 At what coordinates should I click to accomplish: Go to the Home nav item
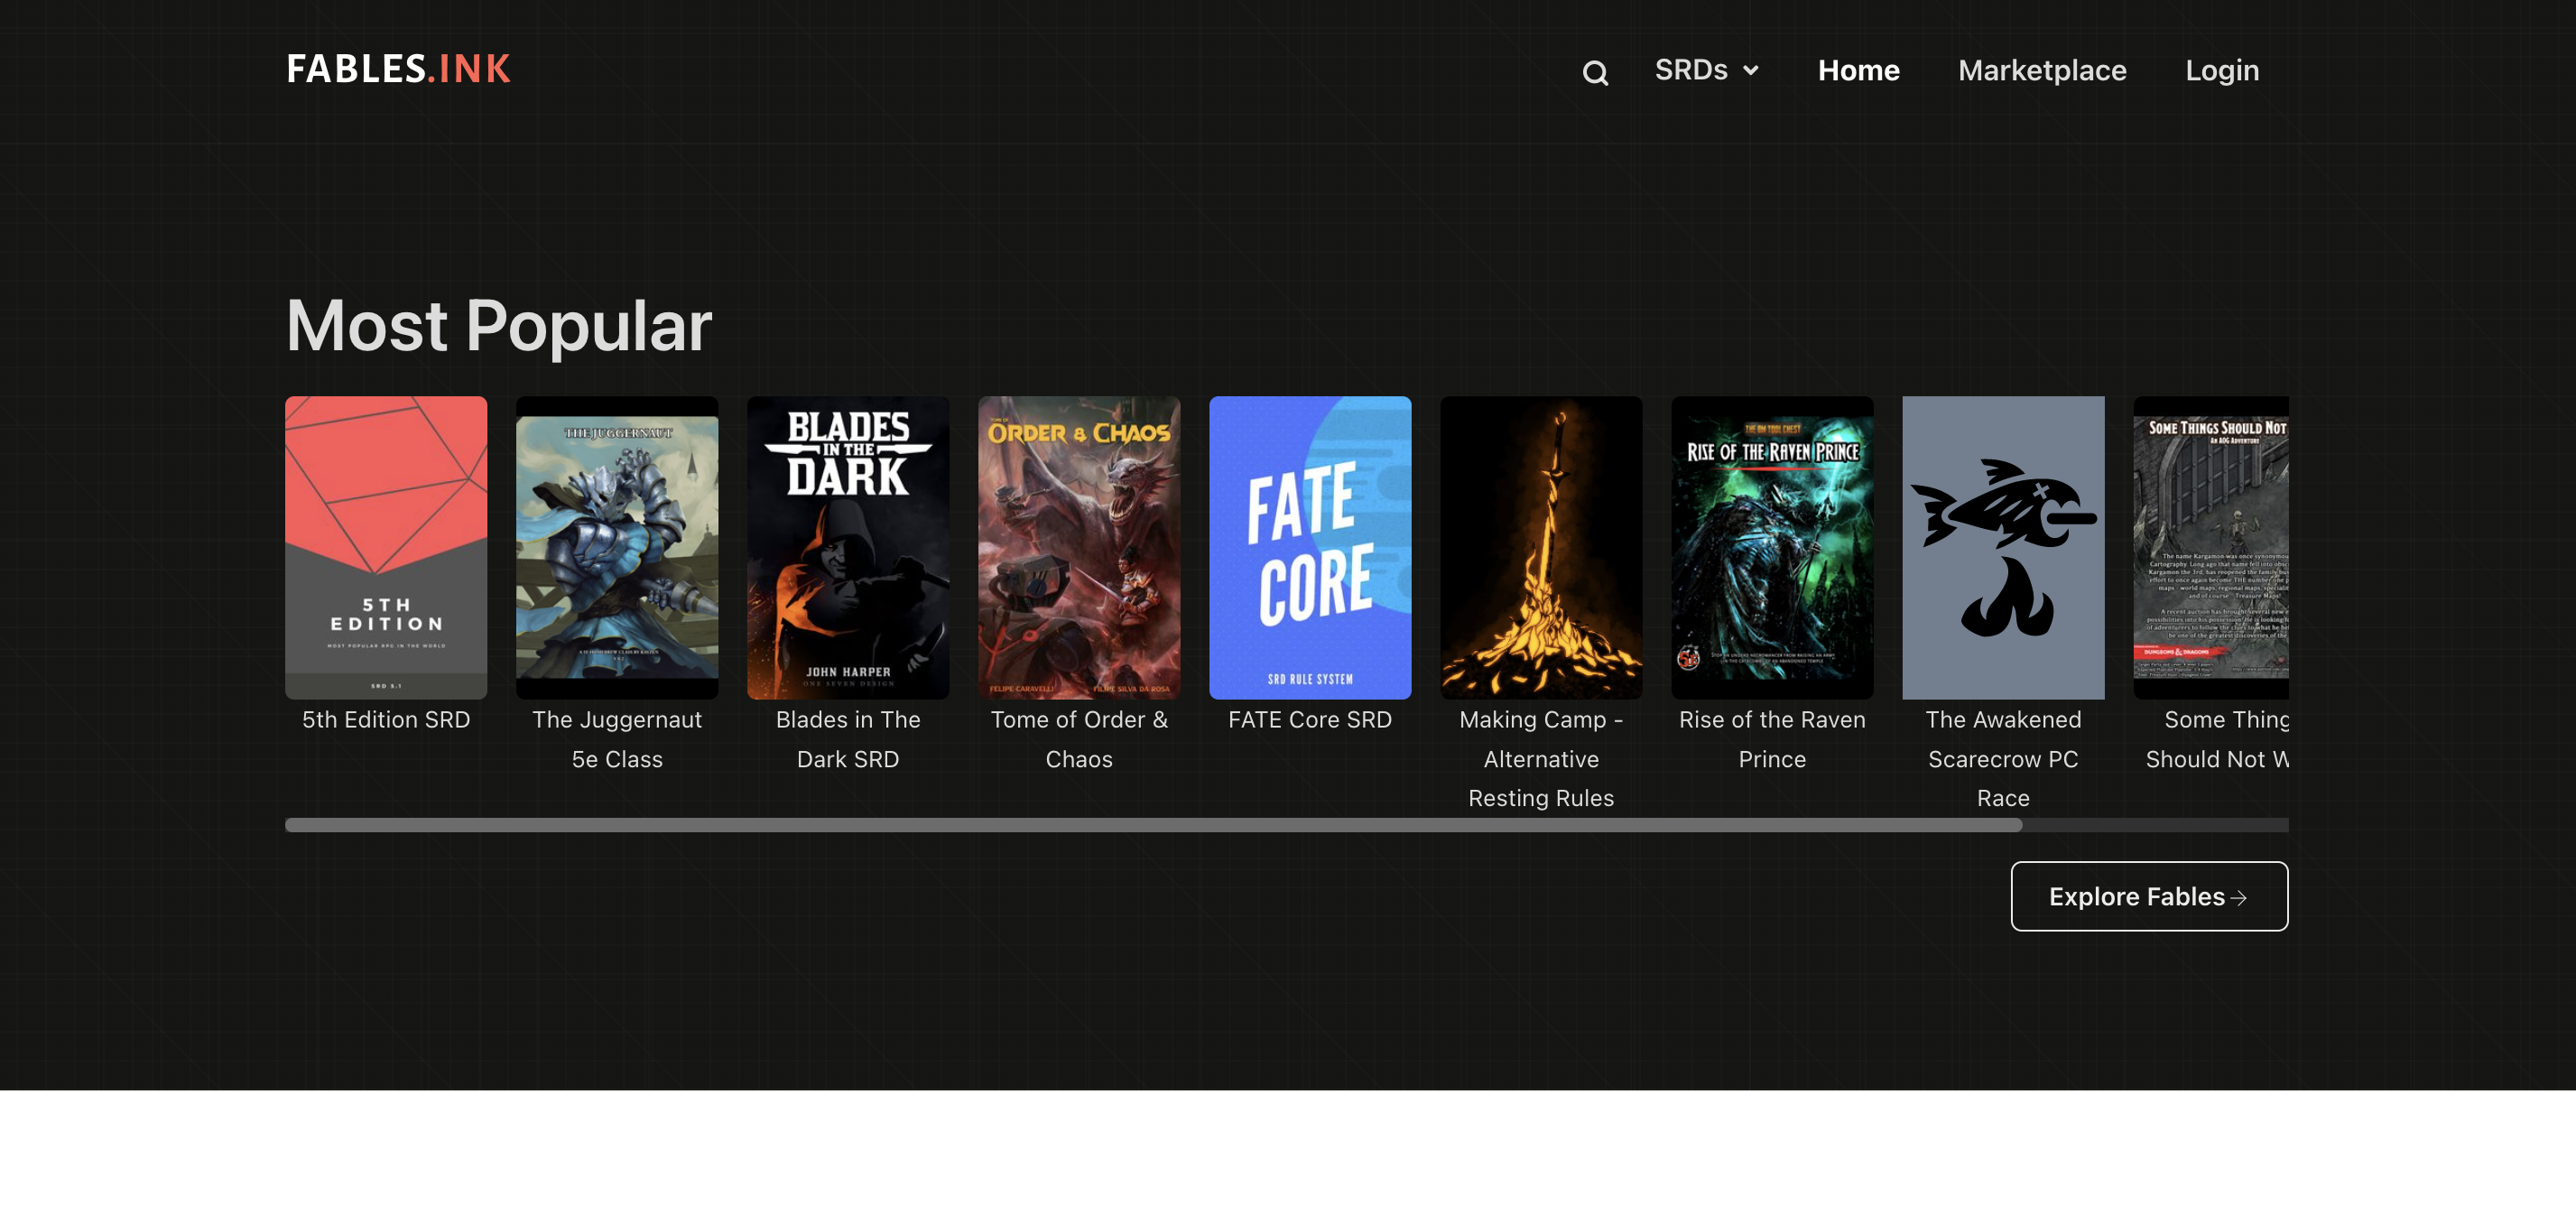(x=1858, y=70)
